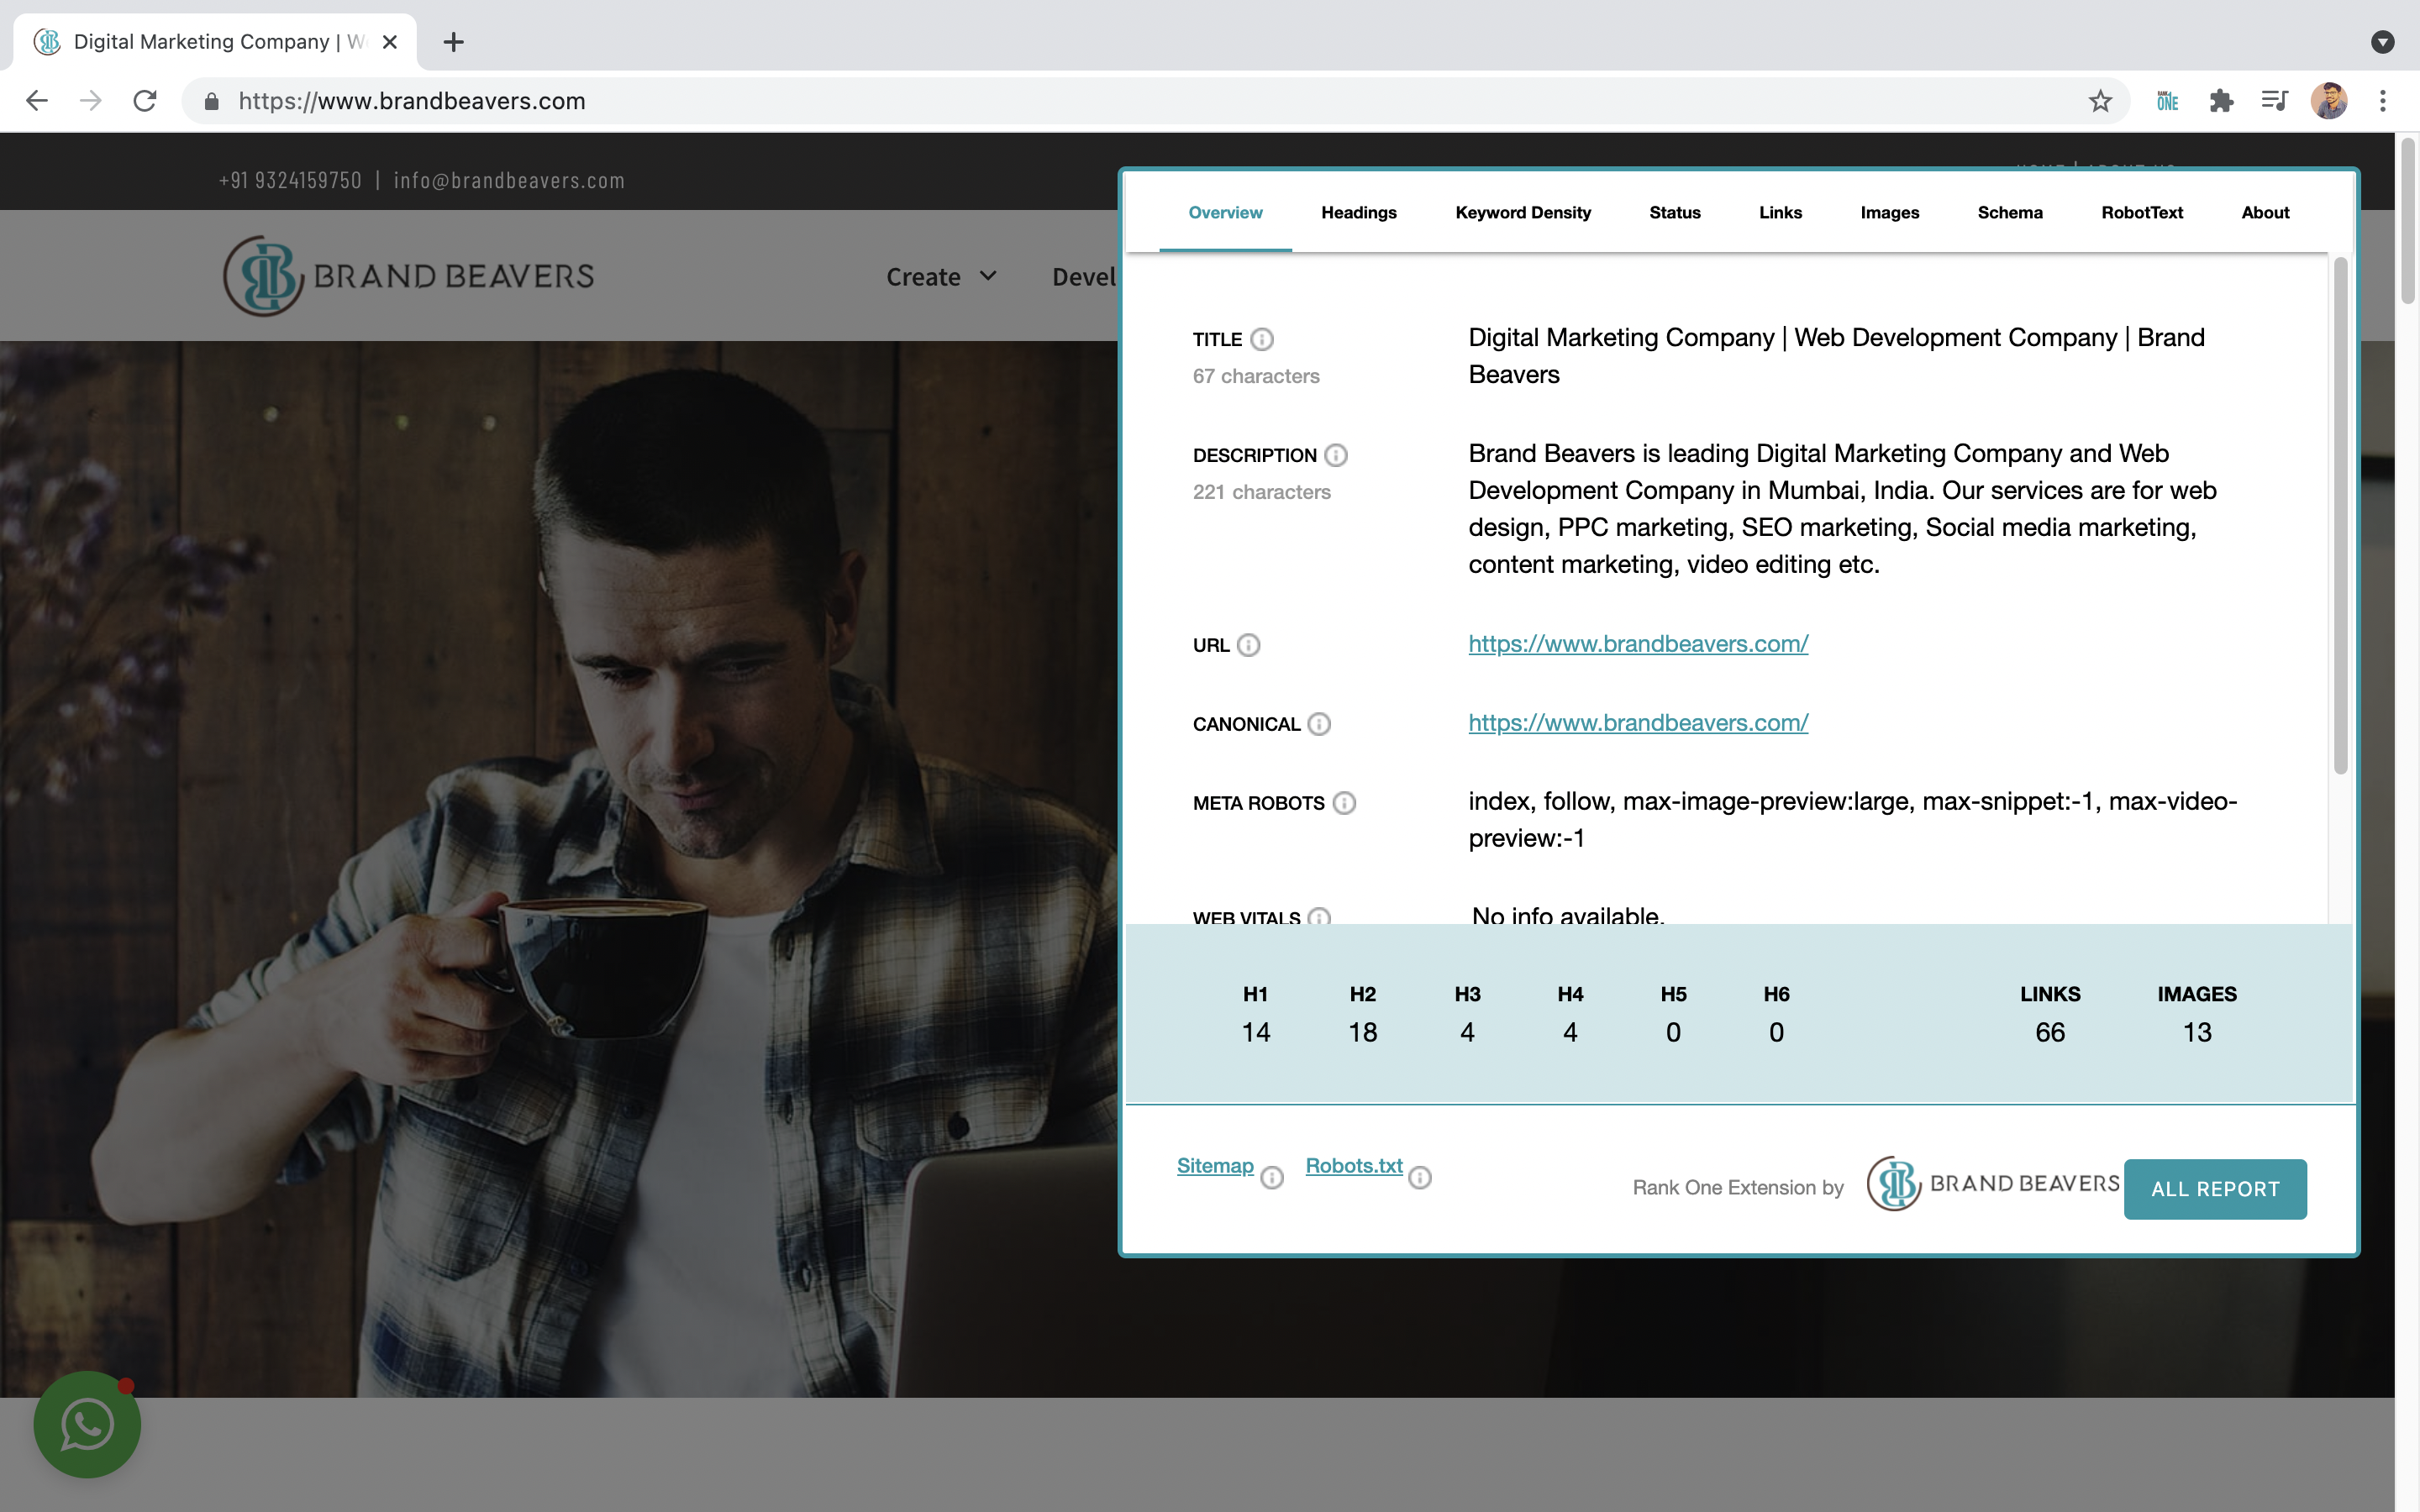This screenshot has width=2420, height=1512.
Task: Click the info icon beside CANONICAL
Action: (x=1319, y=724)
